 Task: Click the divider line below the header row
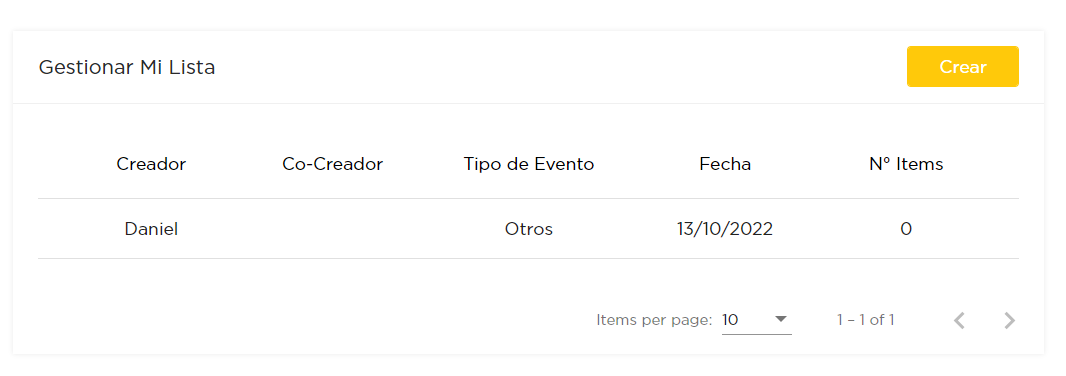point(528,199)
